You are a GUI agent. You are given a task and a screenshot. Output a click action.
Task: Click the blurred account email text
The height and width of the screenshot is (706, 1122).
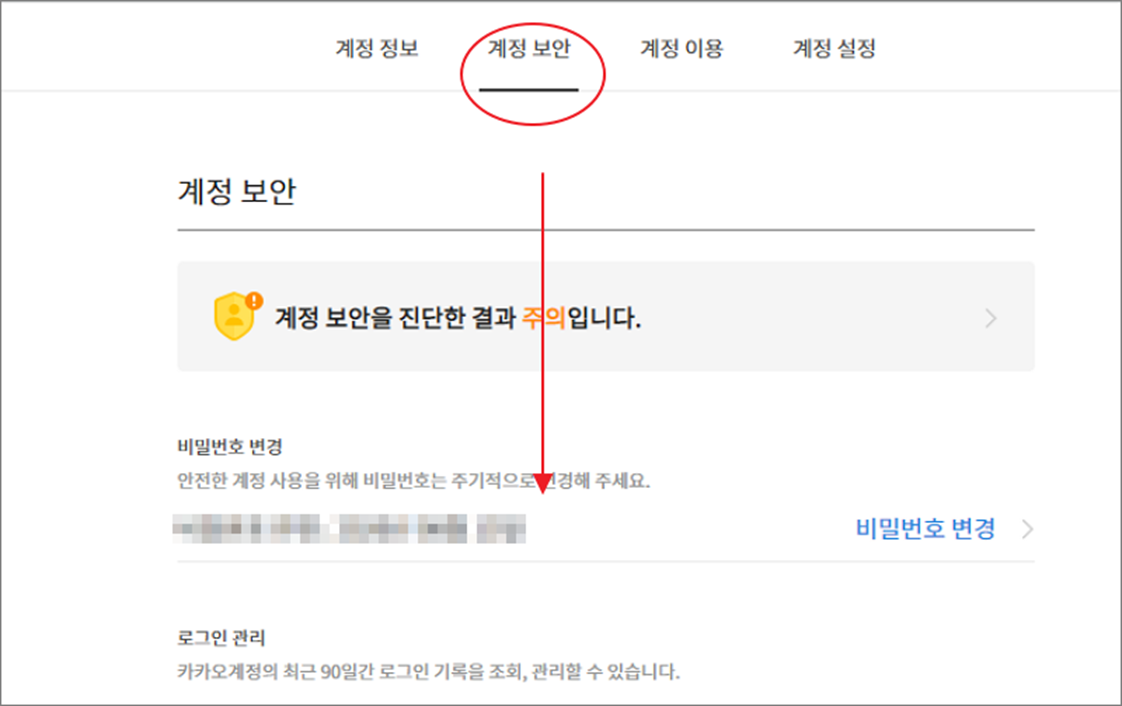point(349,529)
